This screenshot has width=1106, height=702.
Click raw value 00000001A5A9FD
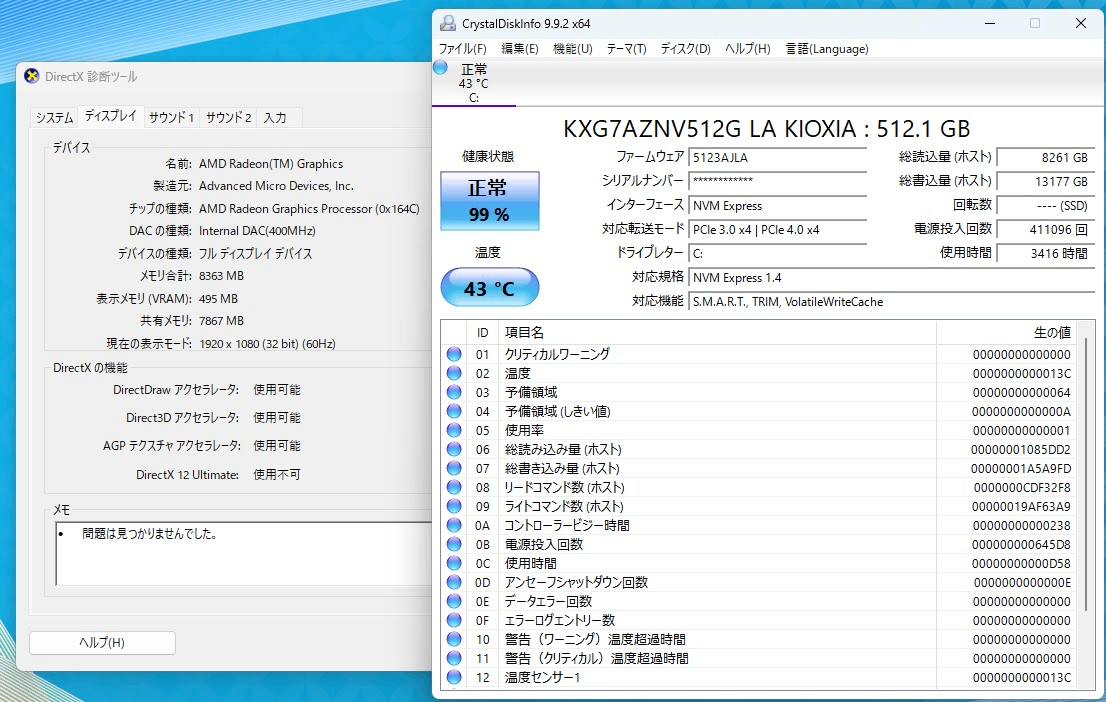click(1020, 468)
